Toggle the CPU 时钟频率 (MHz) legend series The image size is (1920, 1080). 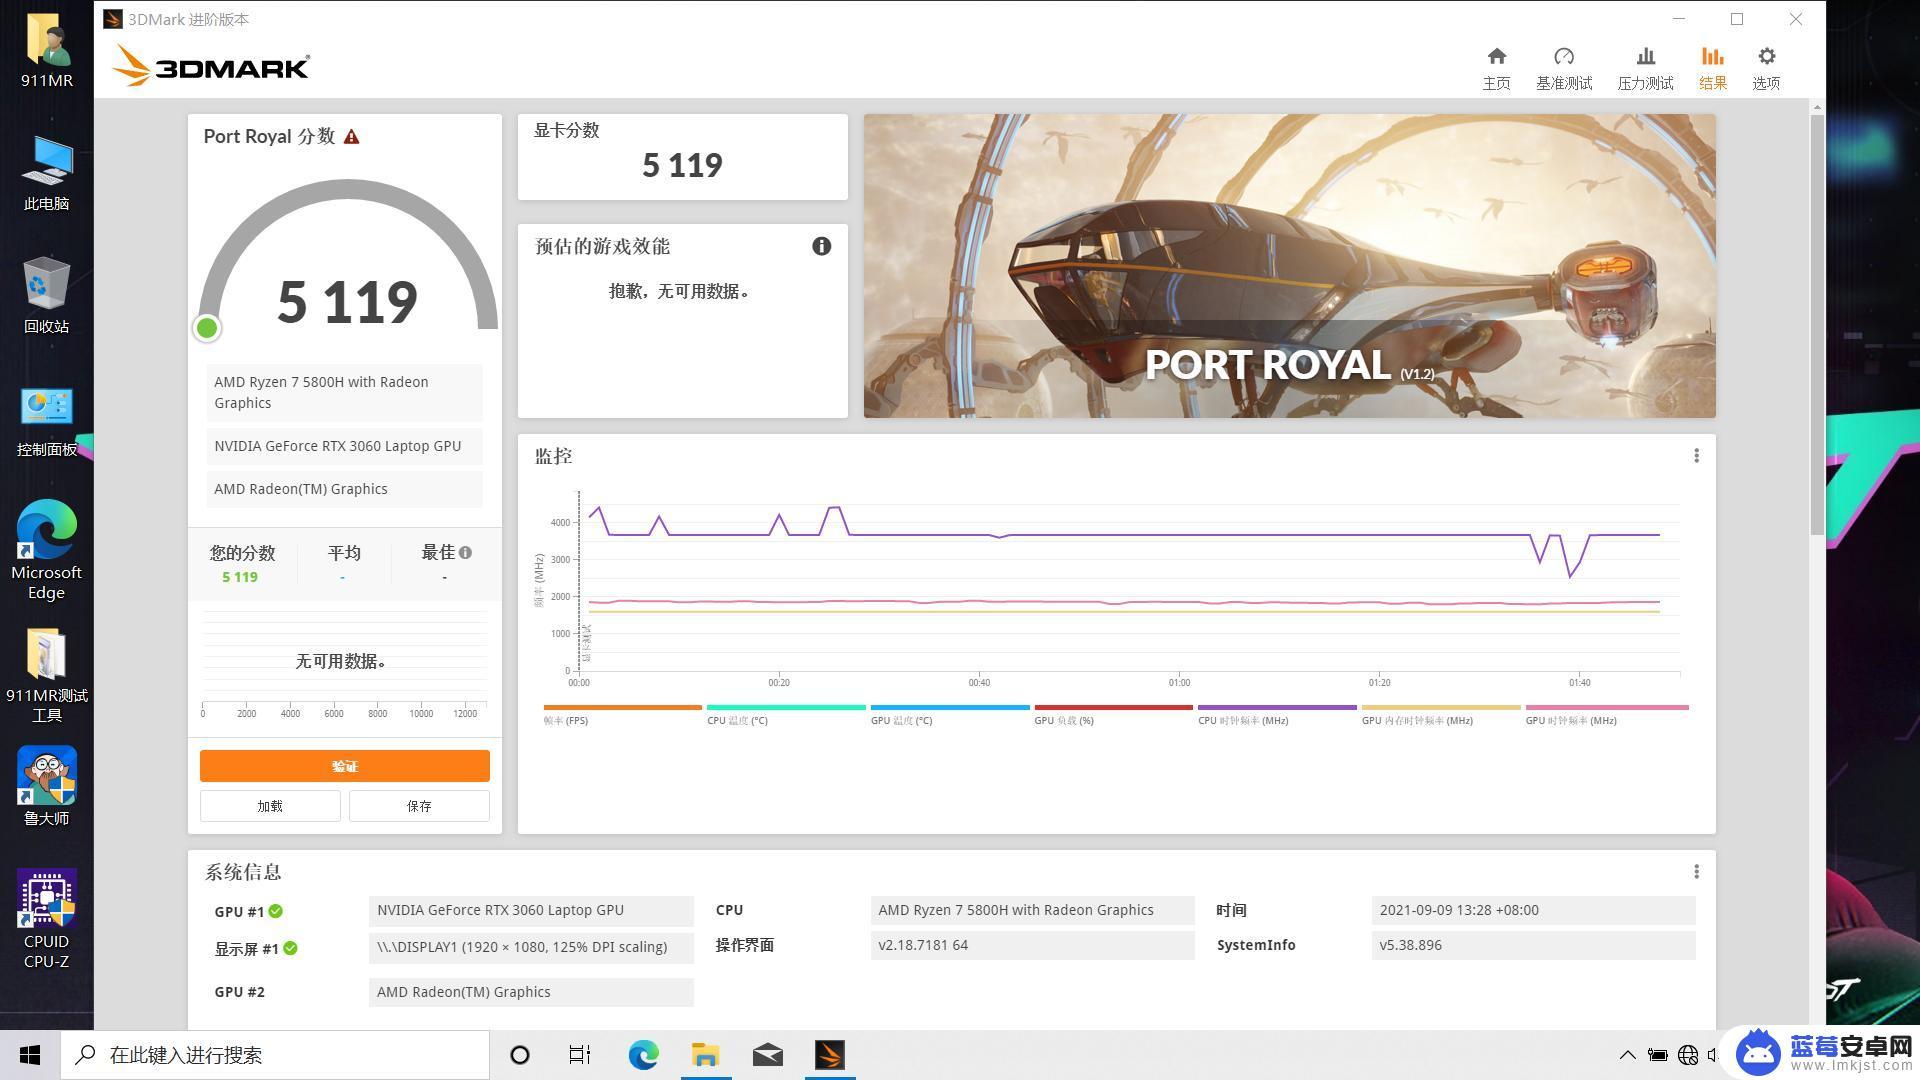(1277, 714)
